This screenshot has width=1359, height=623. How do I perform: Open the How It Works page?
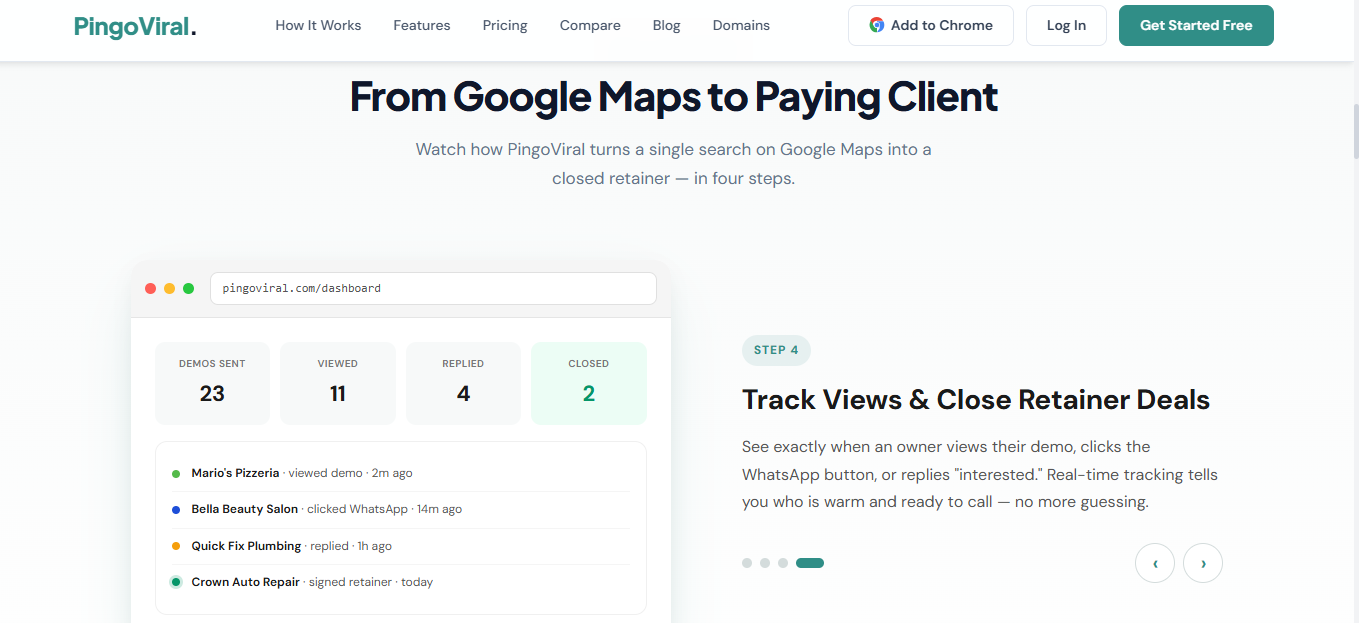(318, 25)
